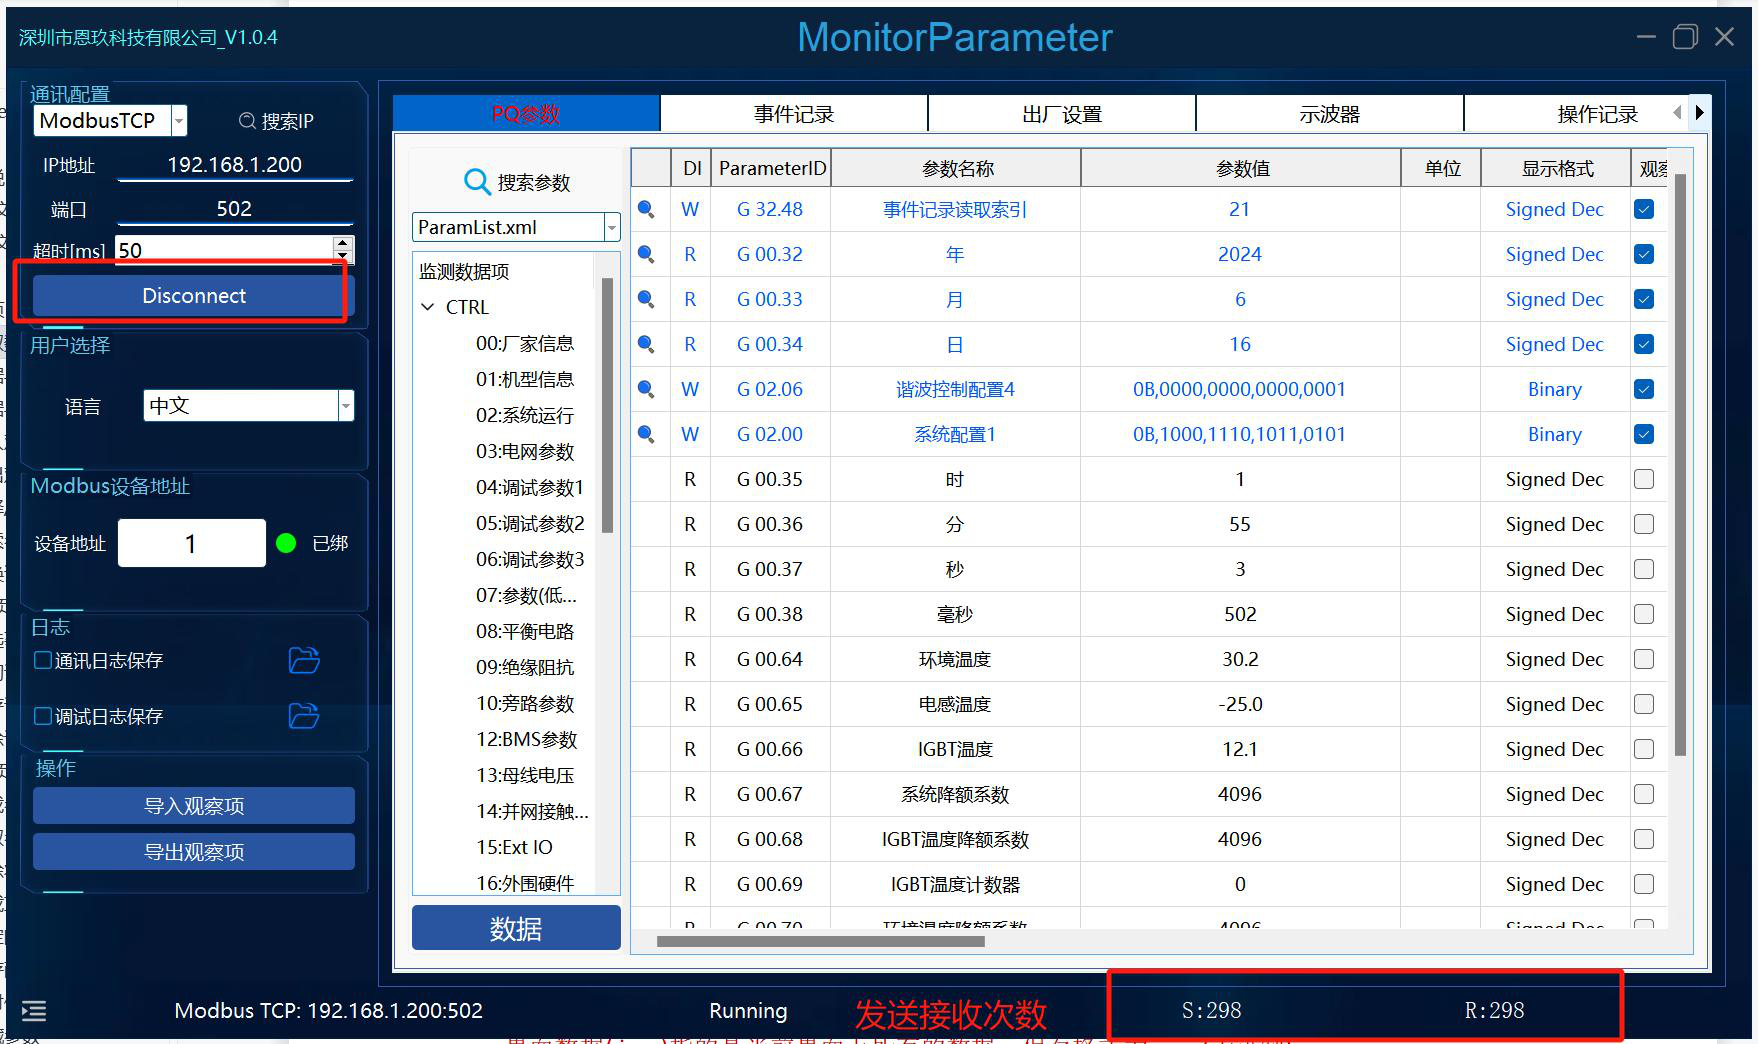Open the 语言 中文 dropdown
The image size is (1758, 1044).
pos(346,406)
